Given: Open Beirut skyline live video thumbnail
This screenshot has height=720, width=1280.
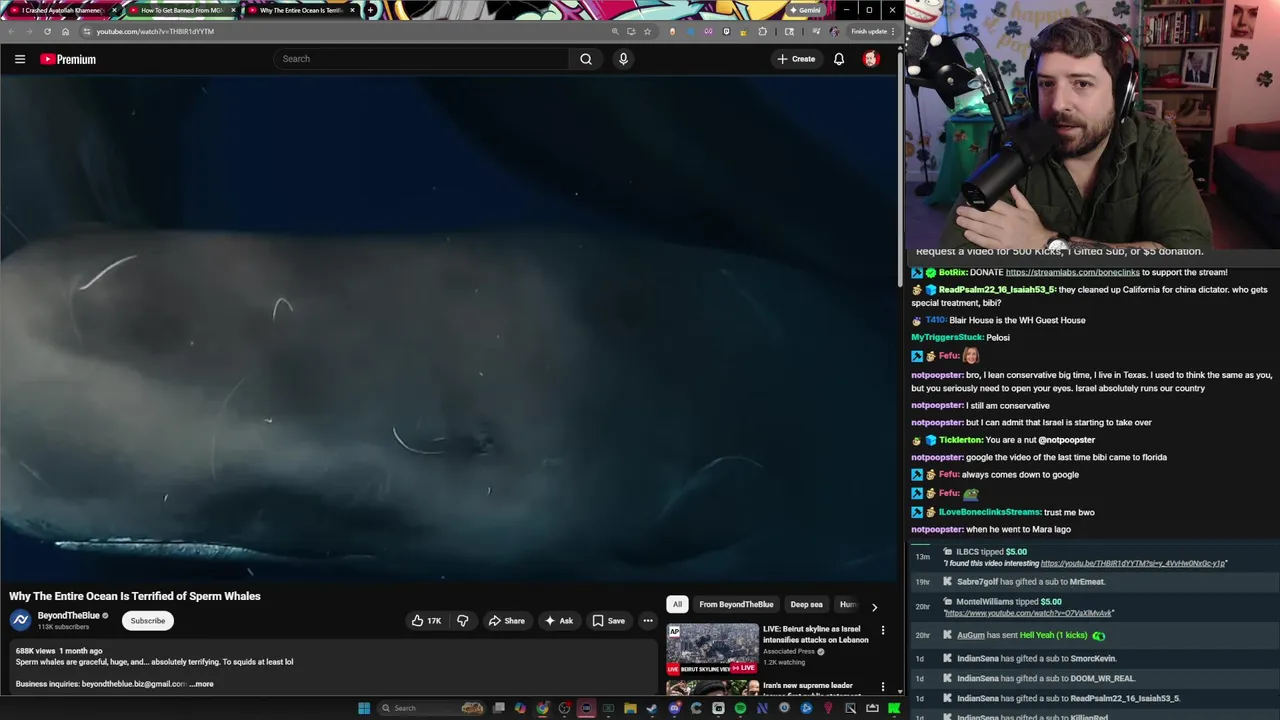Looking at the screenshot, I should 713,648.
